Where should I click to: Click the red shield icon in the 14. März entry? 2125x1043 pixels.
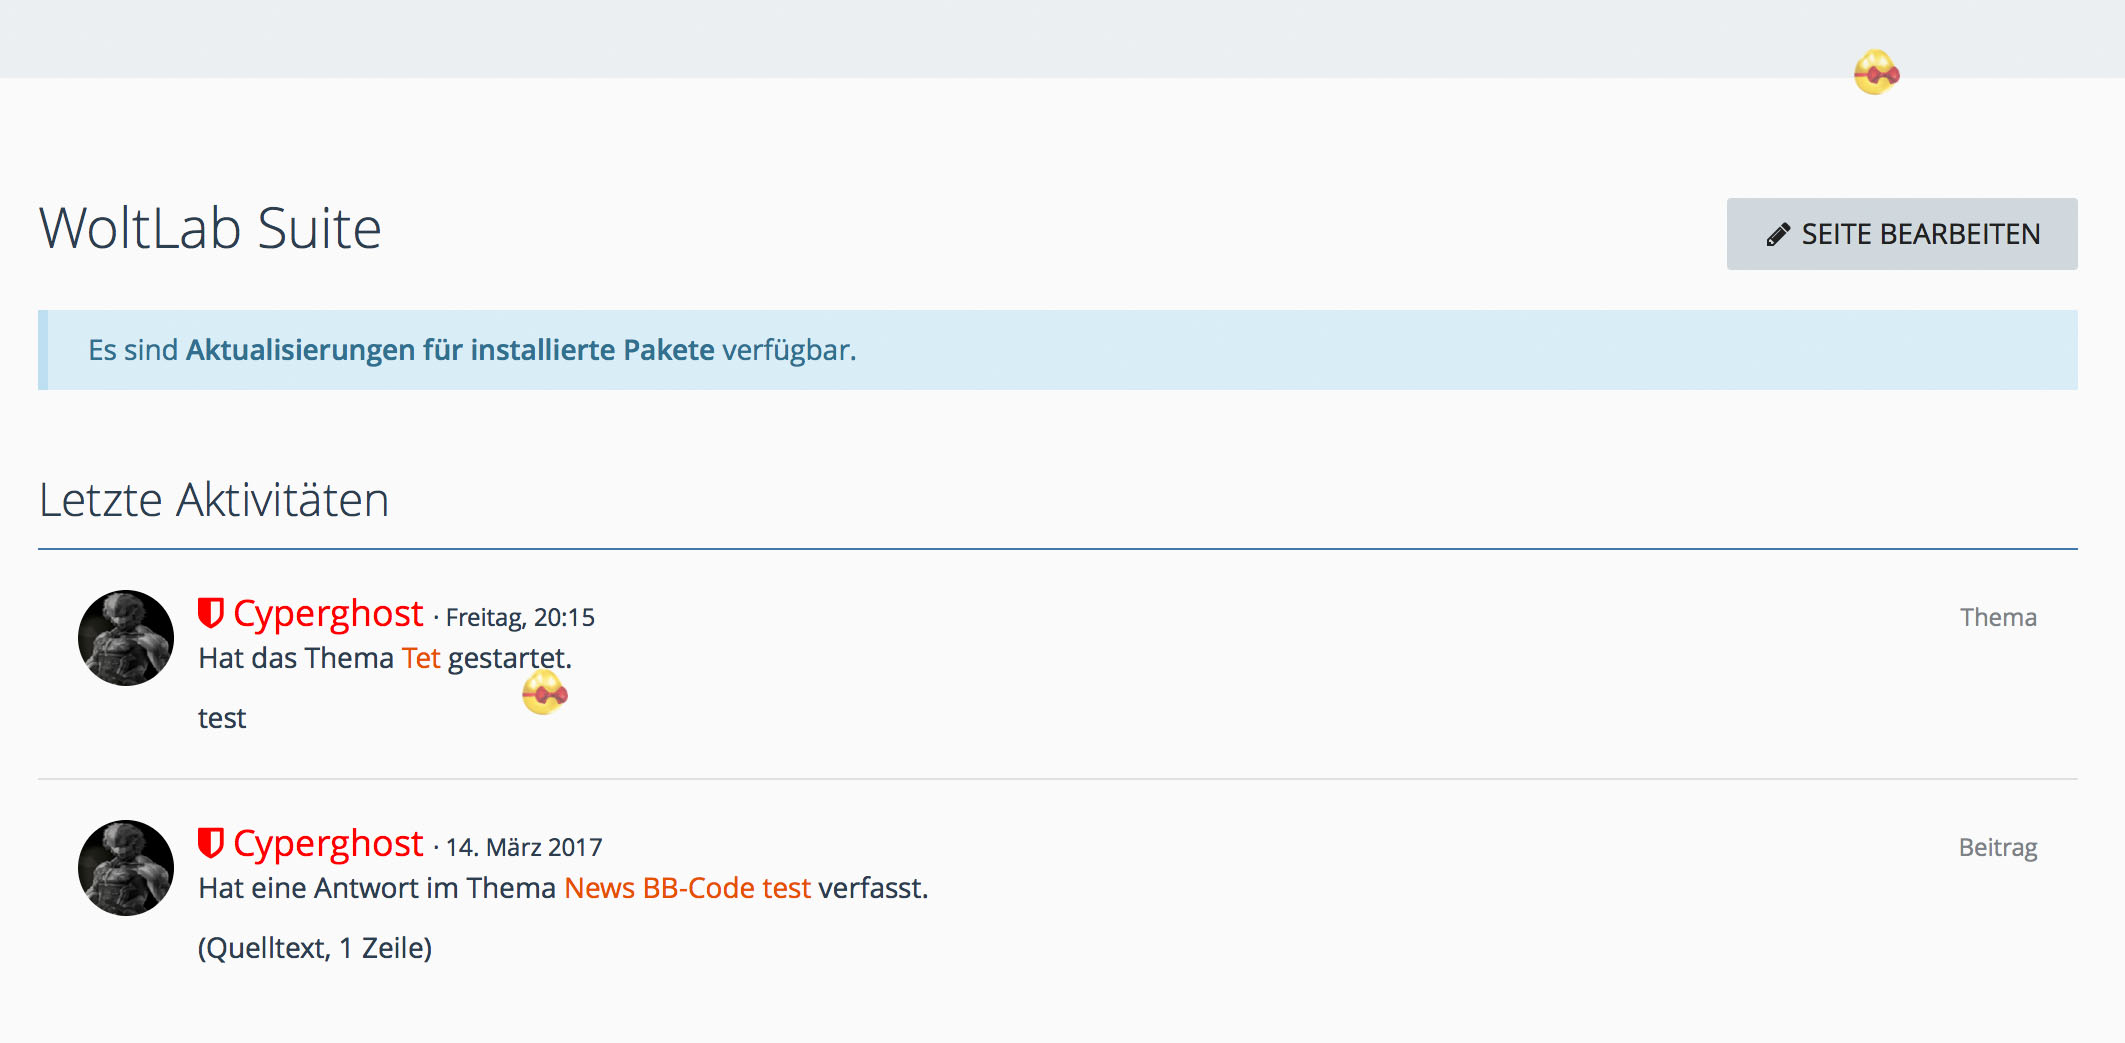(210, 843)
